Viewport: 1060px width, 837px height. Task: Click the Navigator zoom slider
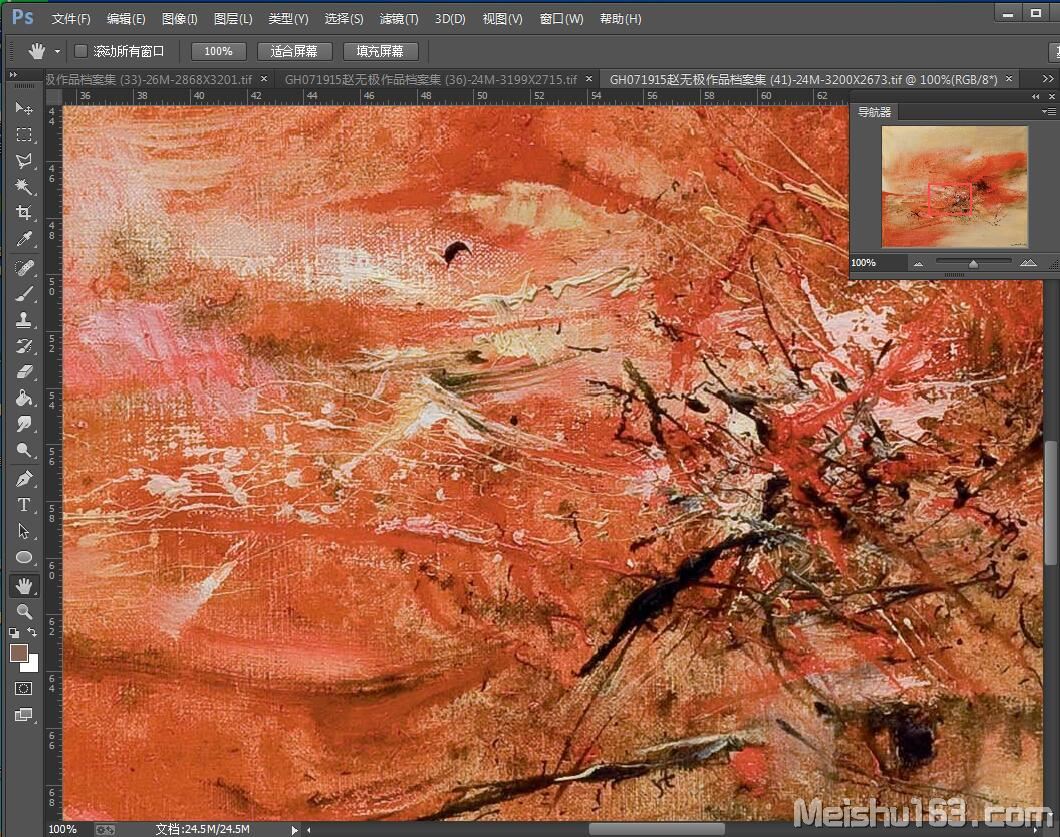pyautogui.click(x=973, y=262)
